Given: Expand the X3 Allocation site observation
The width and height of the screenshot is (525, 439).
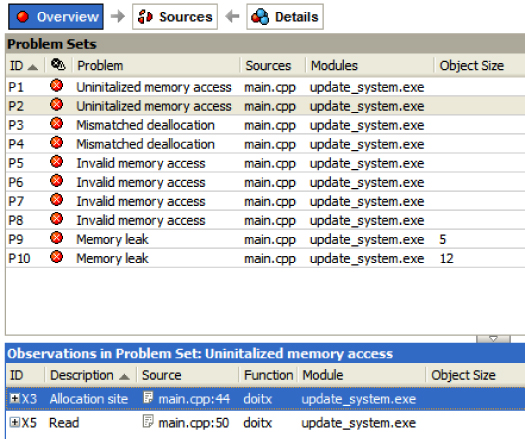Looking at the screenshot, I should (x=14, y=398).
